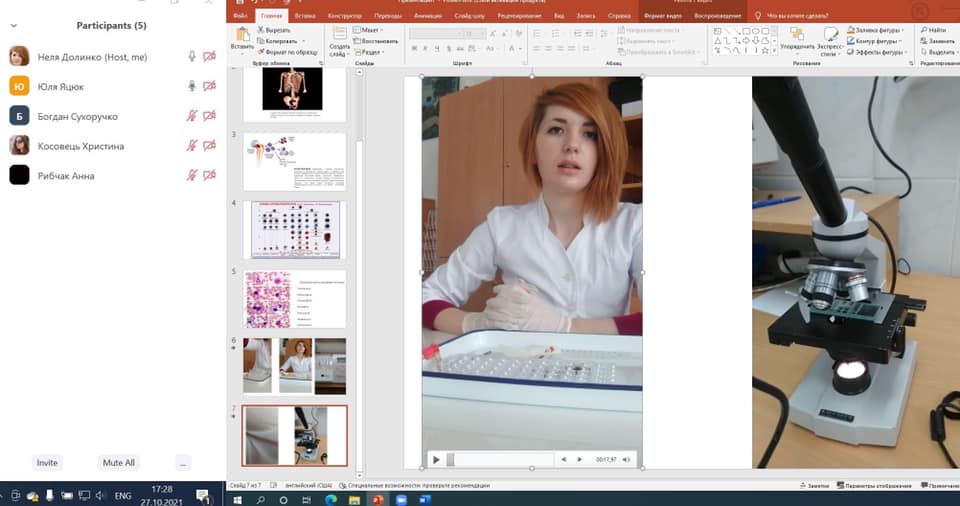Viewport: 960px width, 506px height.
Task: Click the video volume speaker icon
Action: click(627, 460)
